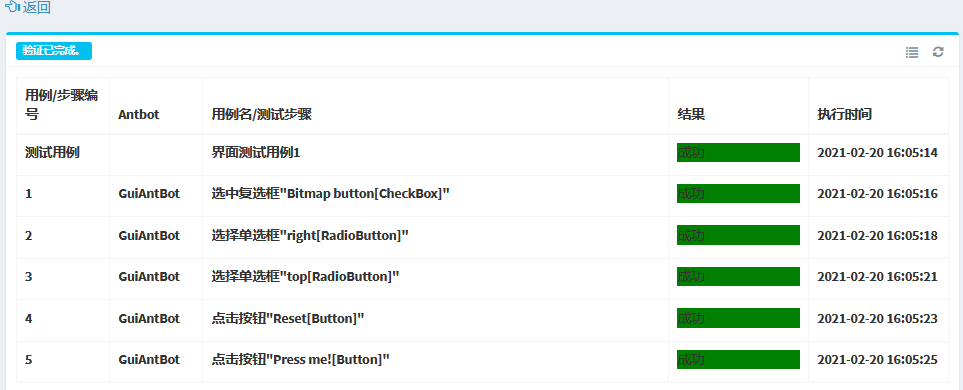
Task: Click the timestamp 2021-02-20 16:05:23
Action: 878,319
